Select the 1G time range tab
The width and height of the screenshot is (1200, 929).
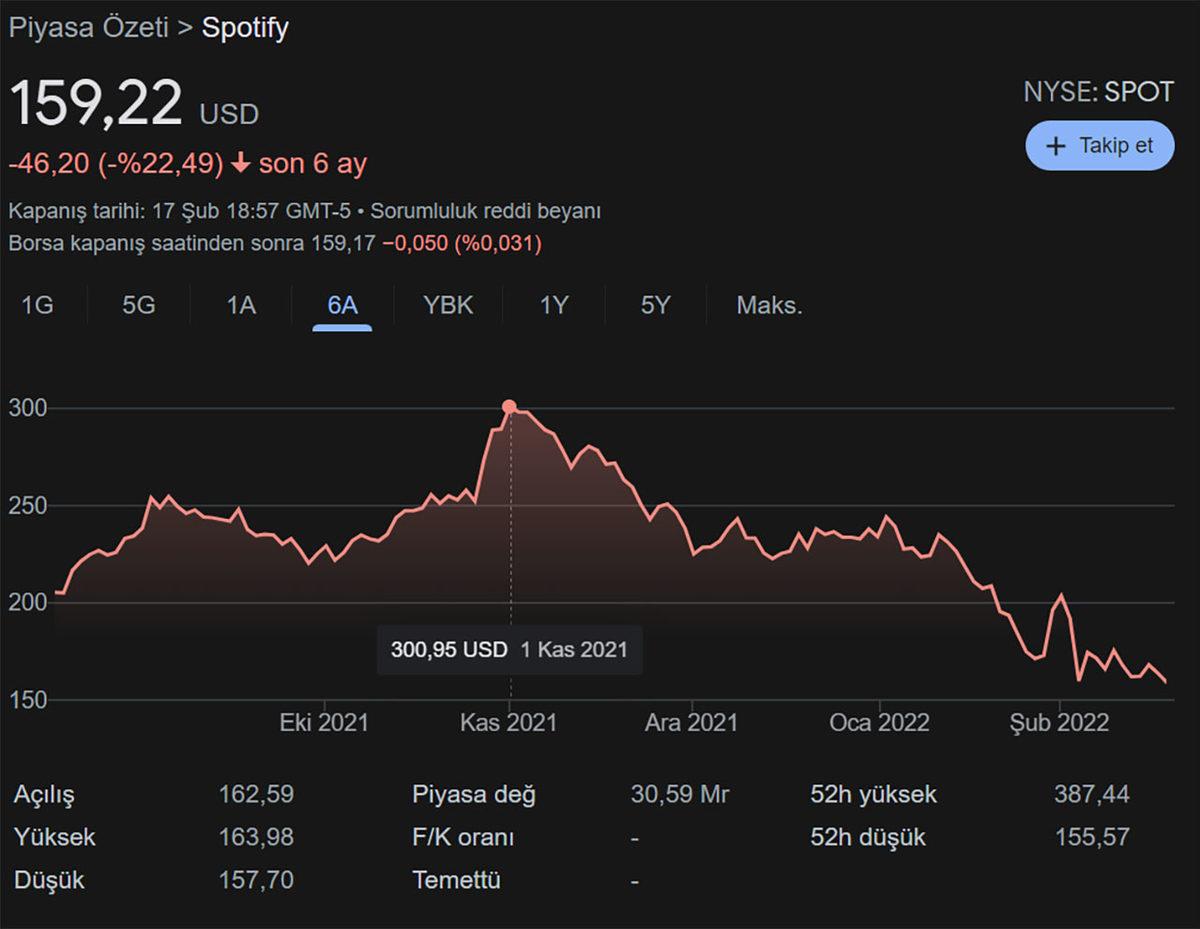[x=37, y=305]
